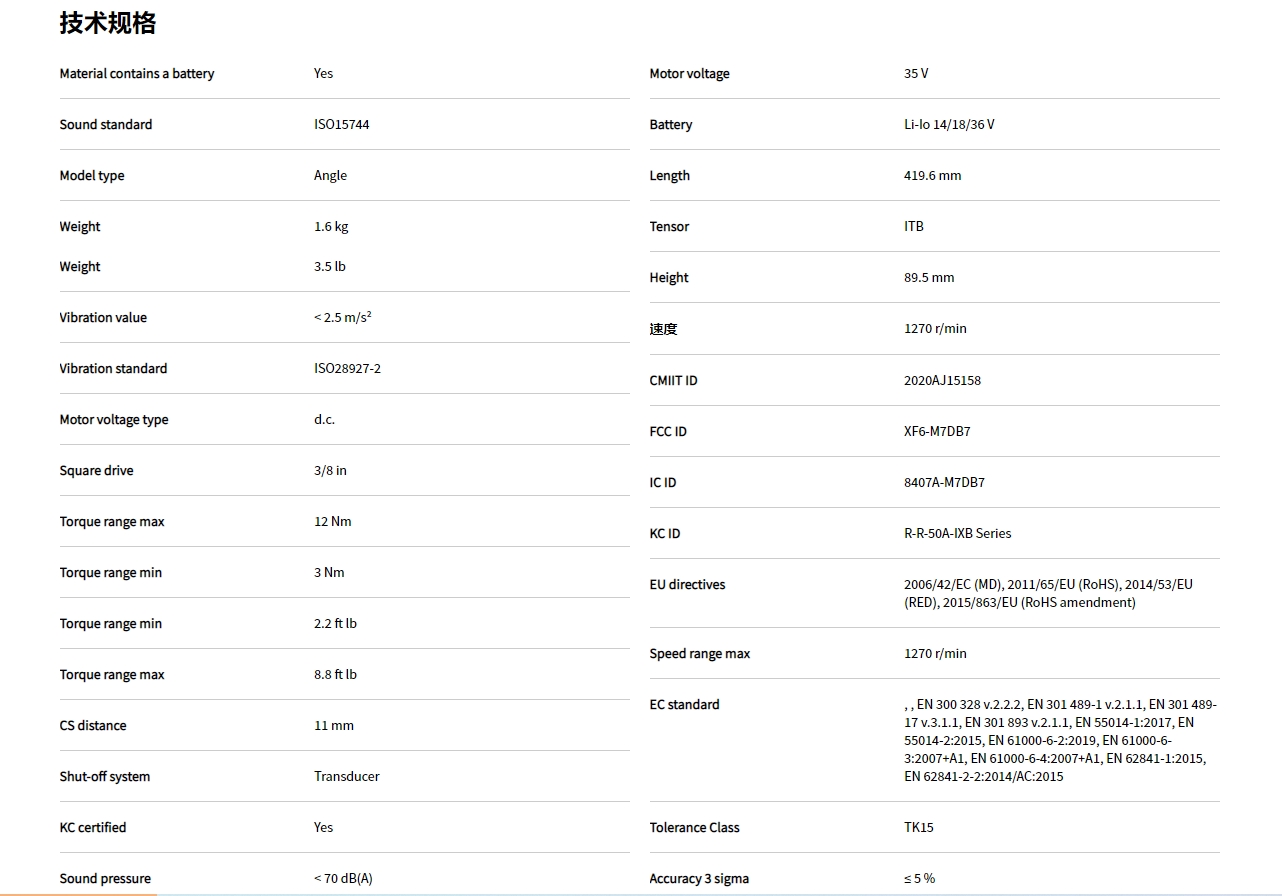Click the 技术规格 heading
The width and height of the screenshot is (1282, 896).
coord(108,23)
